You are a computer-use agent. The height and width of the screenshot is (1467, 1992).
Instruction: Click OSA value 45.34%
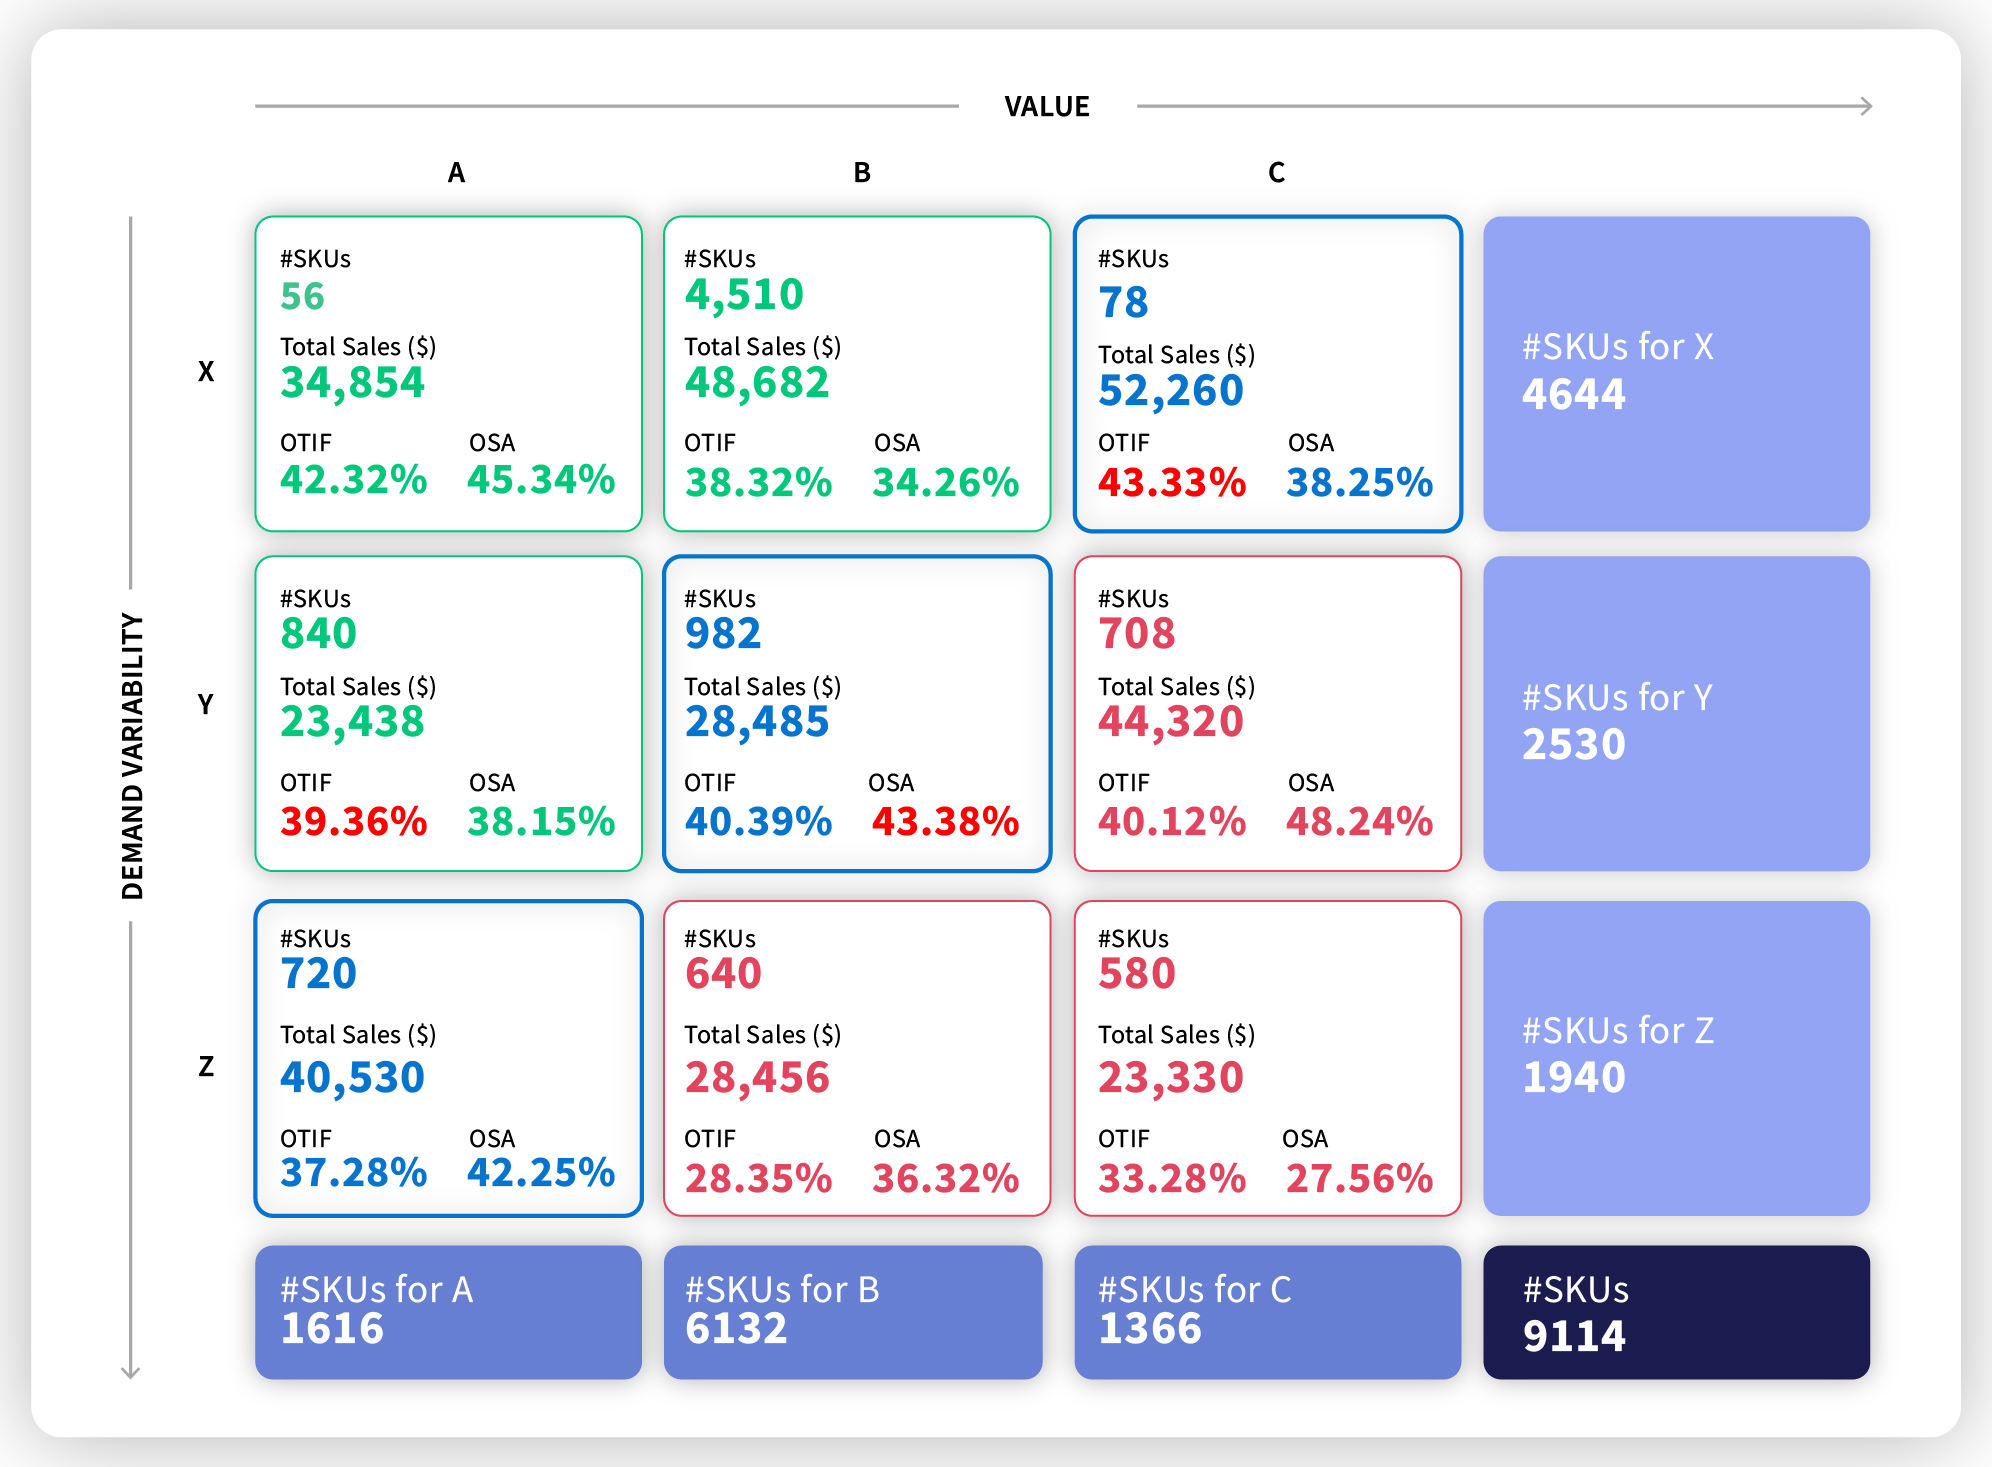541,480
